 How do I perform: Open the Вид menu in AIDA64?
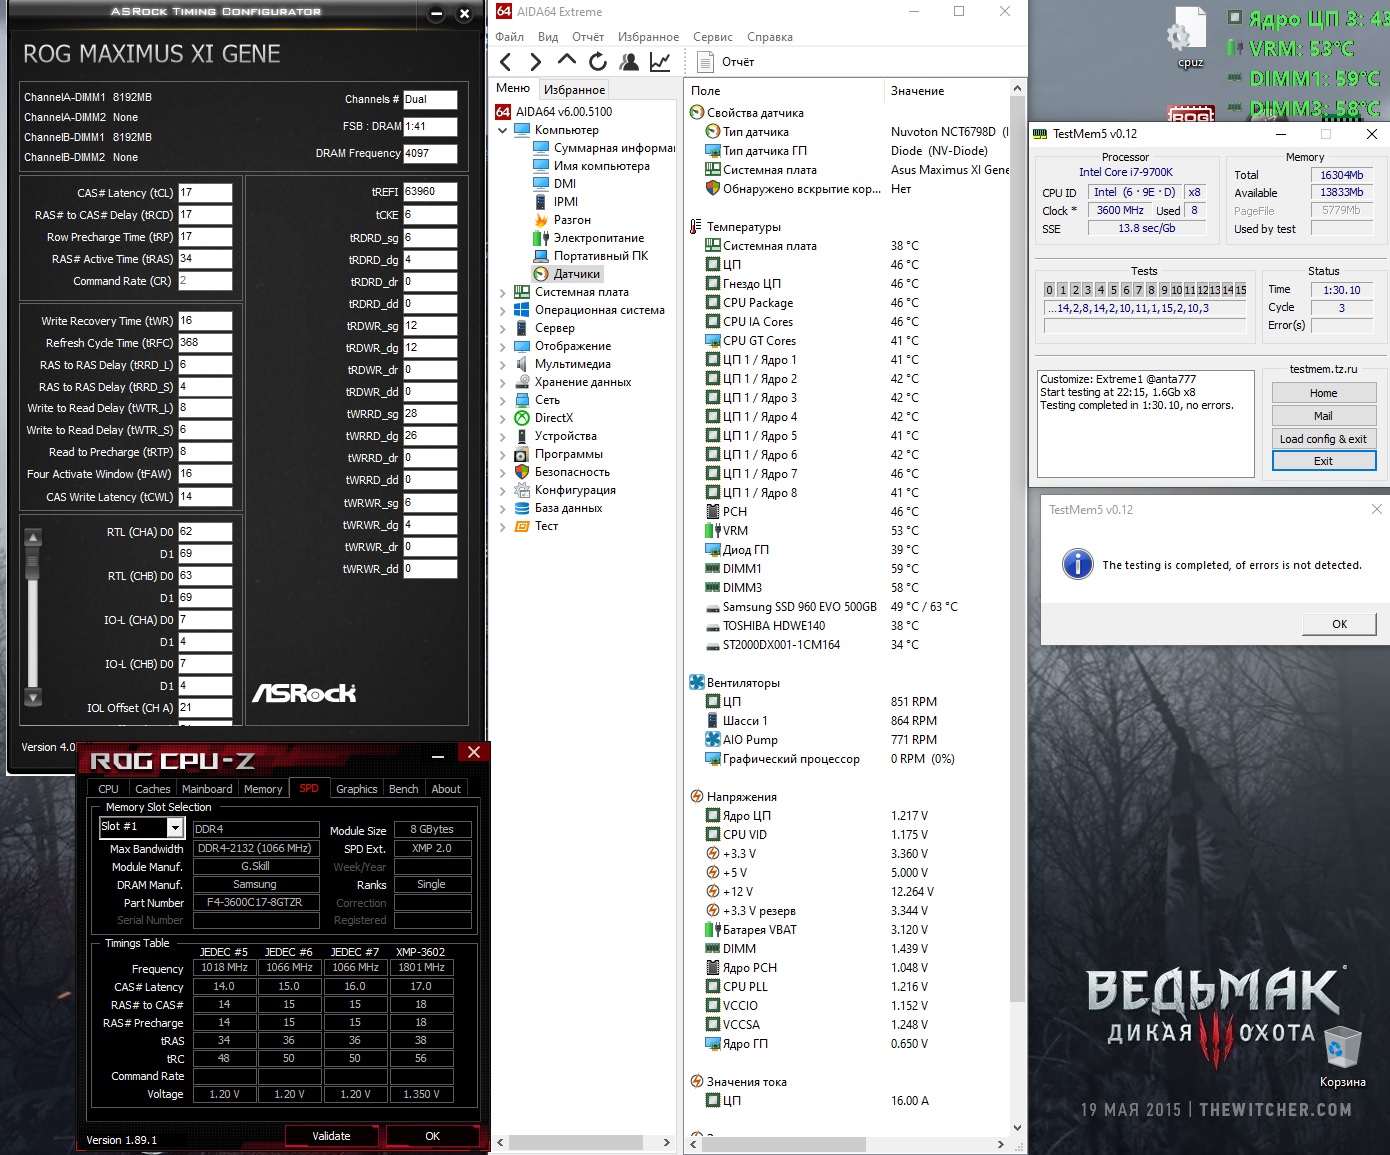coord(548,37)
